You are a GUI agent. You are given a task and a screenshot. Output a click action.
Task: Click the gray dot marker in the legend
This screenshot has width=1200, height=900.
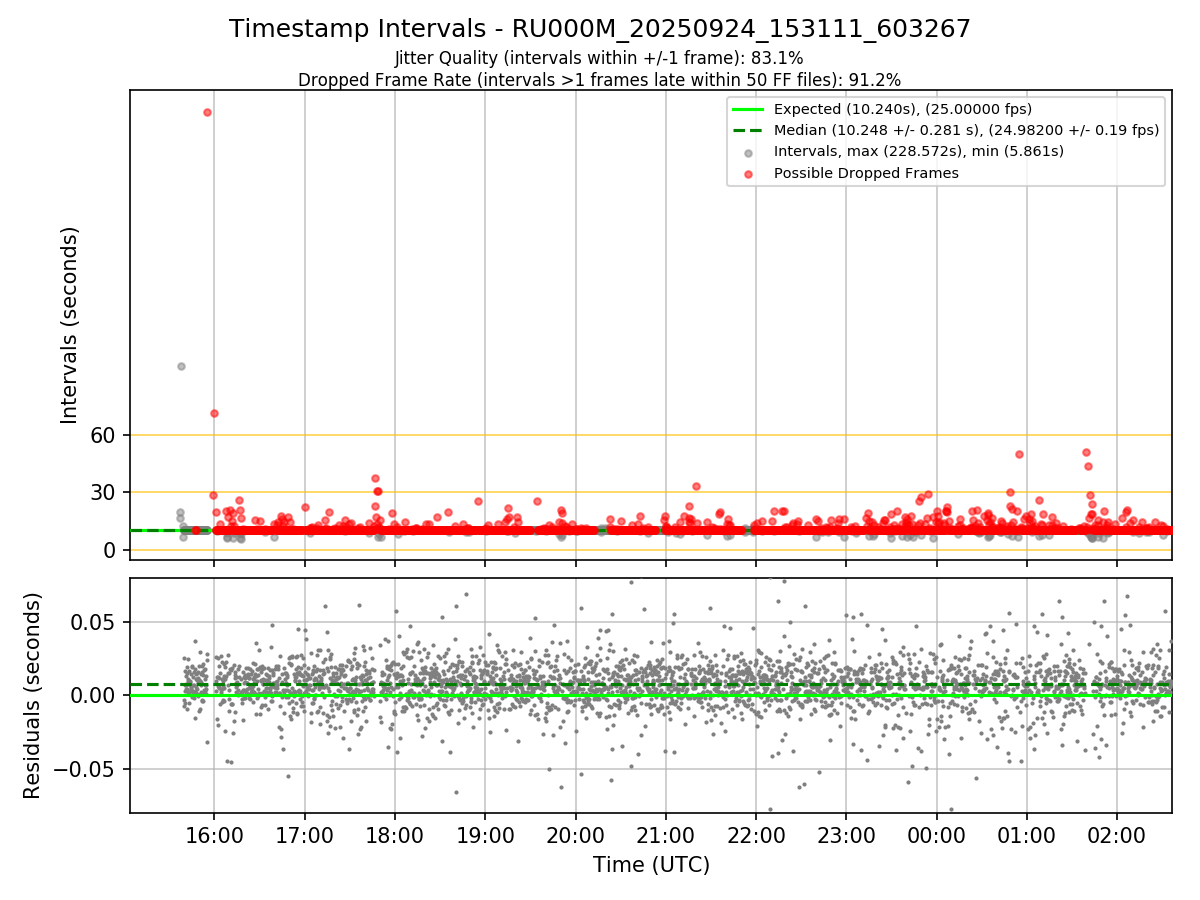tap(749, 153)
